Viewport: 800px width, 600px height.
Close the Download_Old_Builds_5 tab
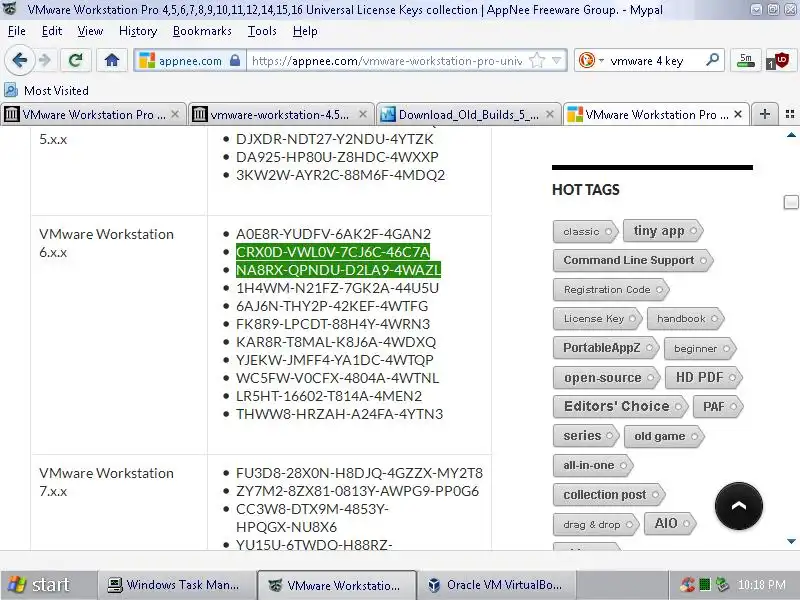[550, 114]
